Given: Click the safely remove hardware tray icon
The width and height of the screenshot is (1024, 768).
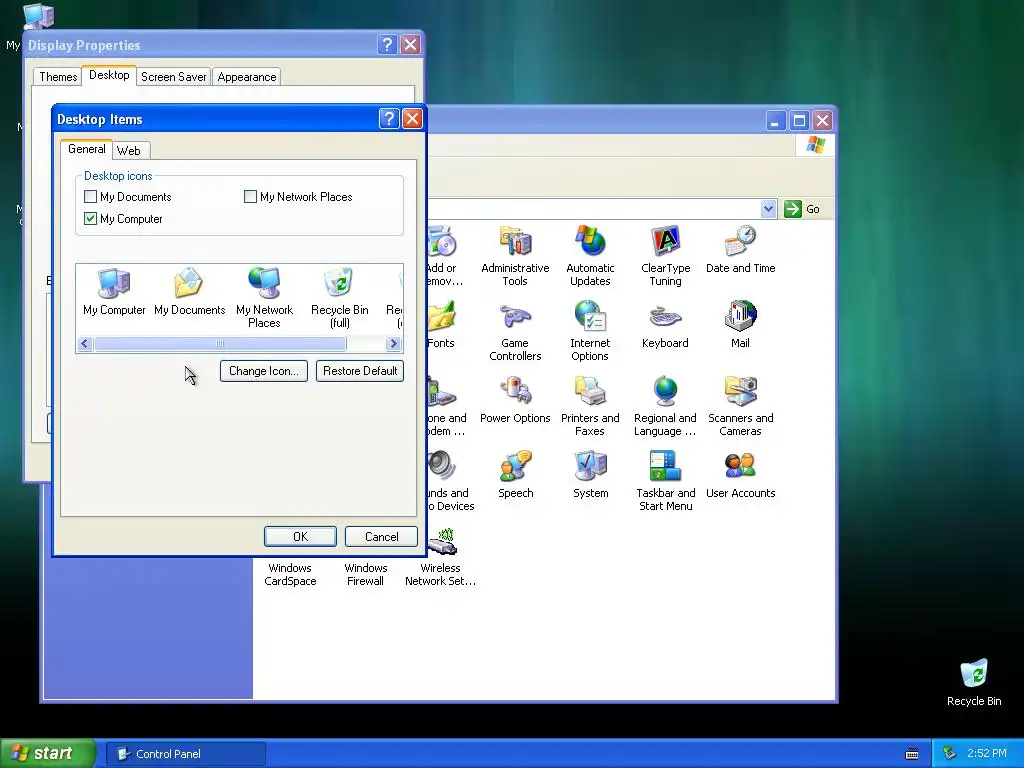Looking at the screenshot, I should (950, 754).
